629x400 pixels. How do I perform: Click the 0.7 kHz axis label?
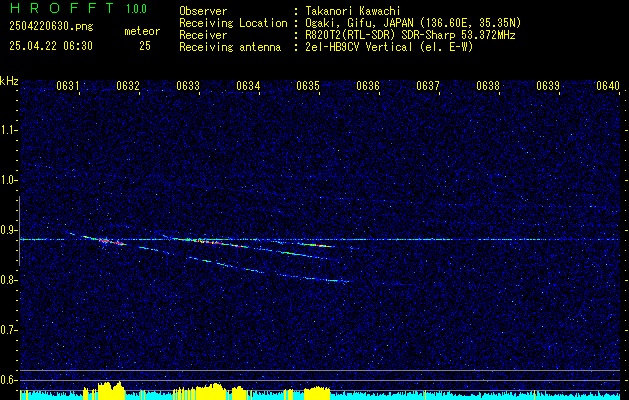tap(9, 330)
